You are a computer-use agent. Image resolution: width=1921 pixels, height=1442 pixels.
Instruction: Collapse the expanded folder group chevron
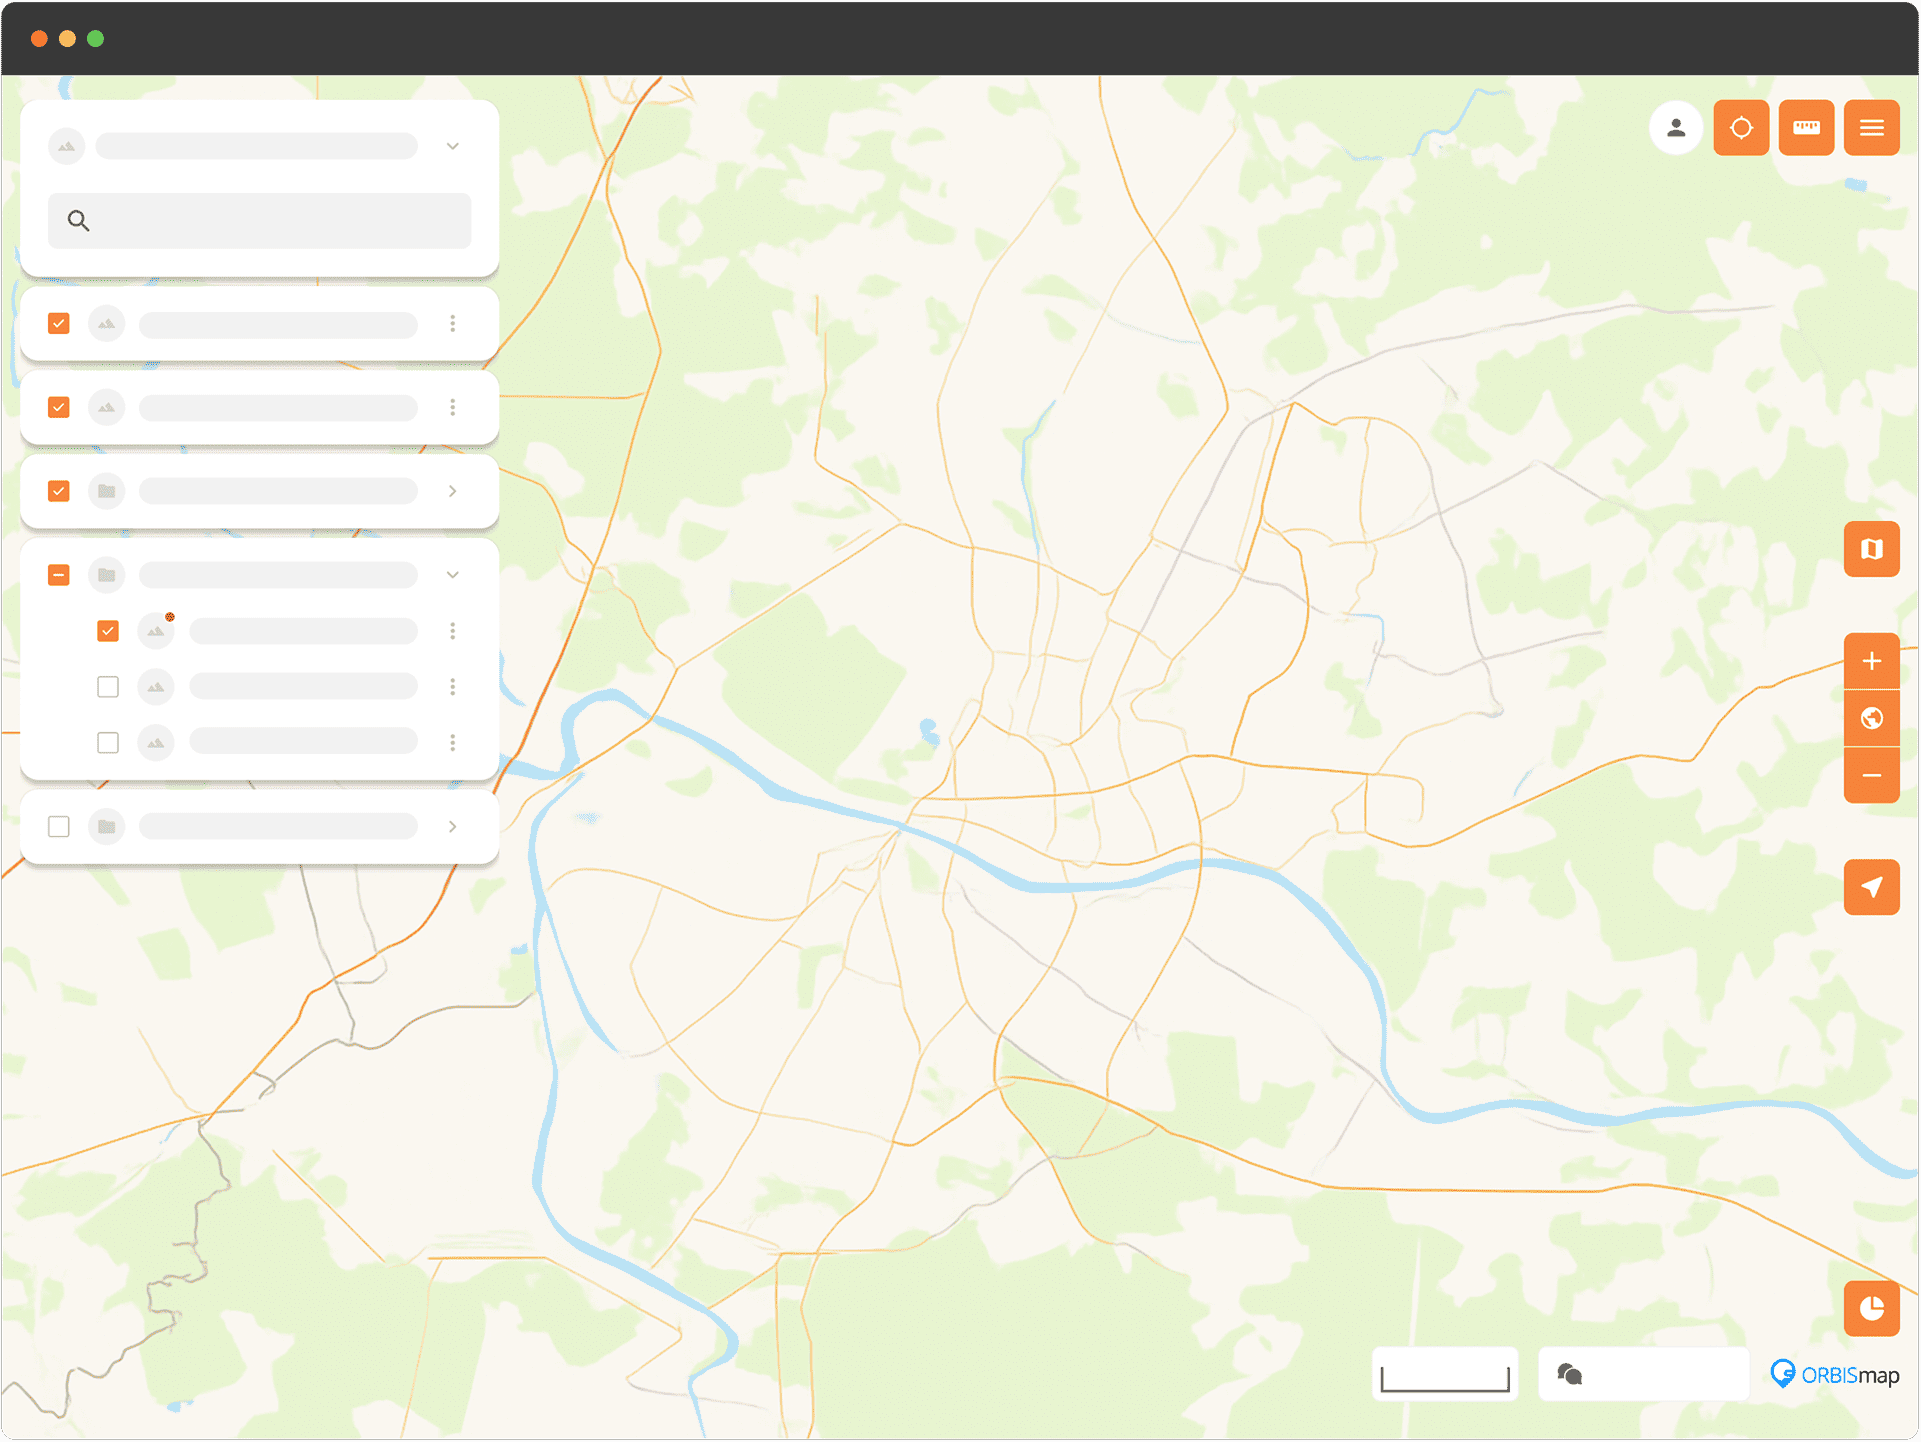pyautogui.click(x=452, y=575)
